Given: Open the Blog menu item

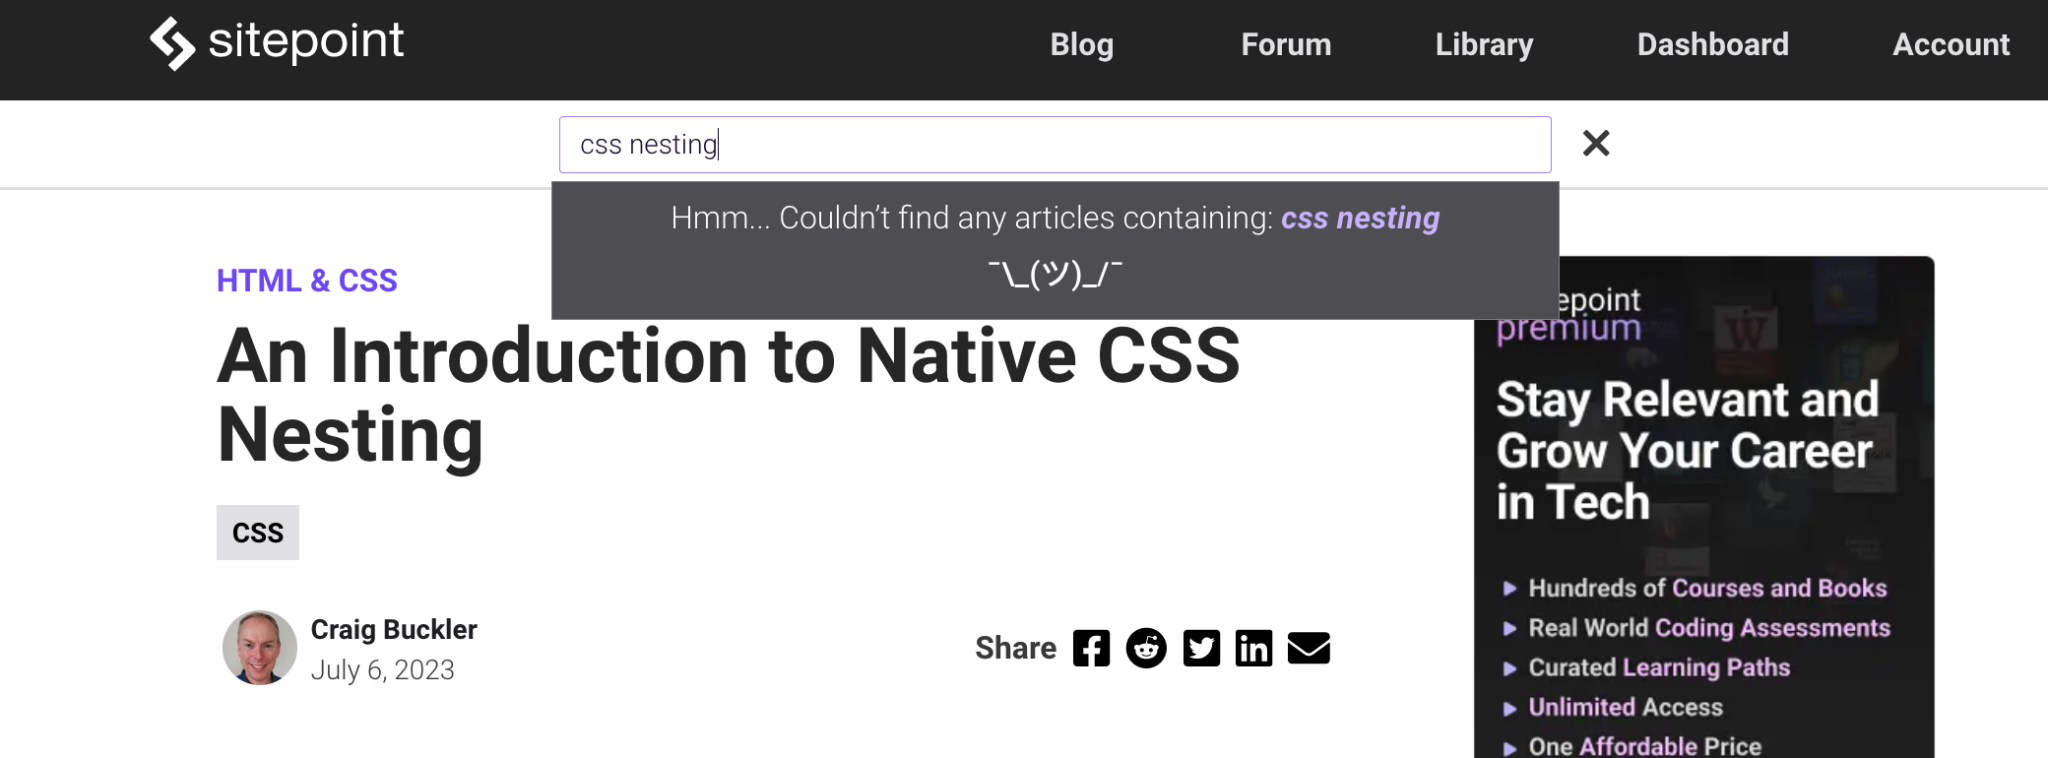Looking at the screenshot, I should click(x=1081, y=45).
